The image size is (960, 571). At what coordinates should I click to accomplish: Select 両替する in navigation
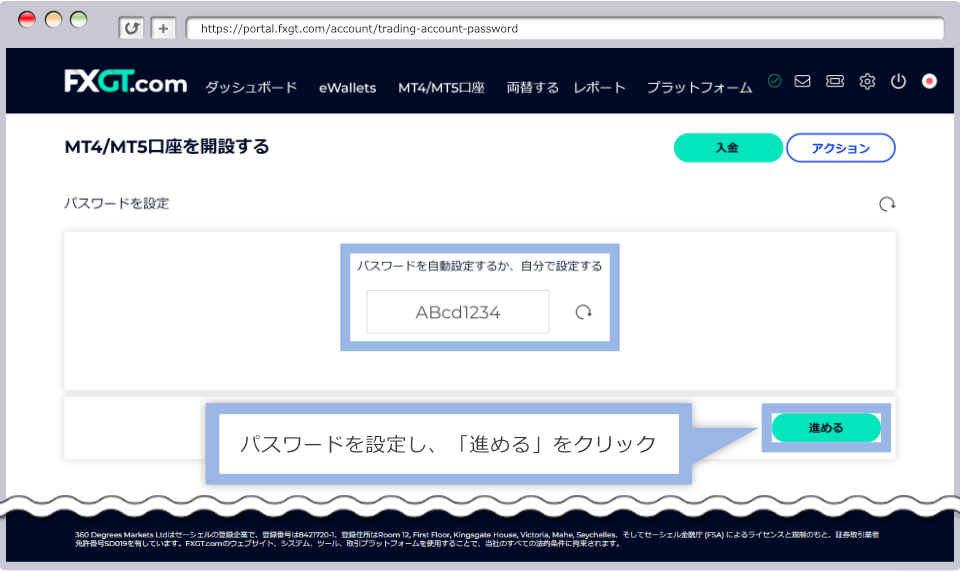[532, 88]
